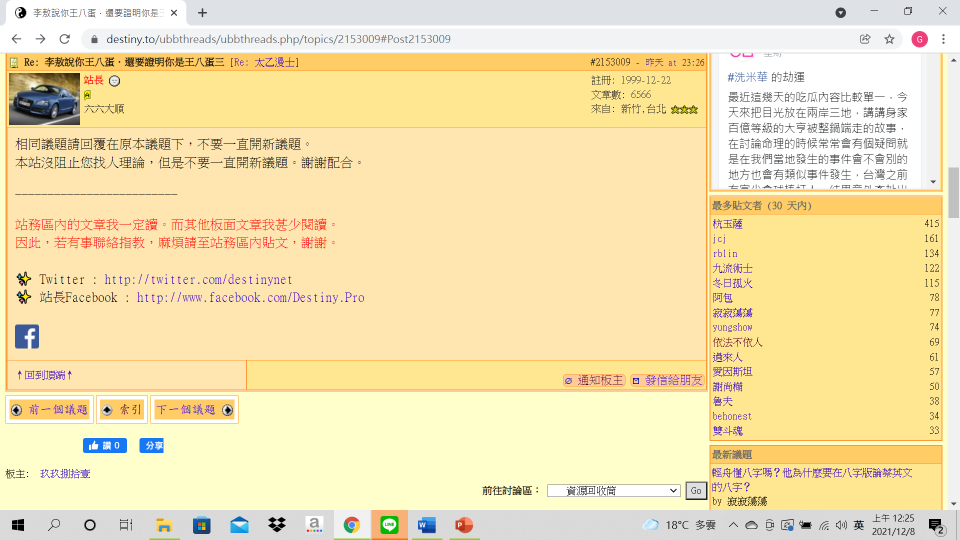Open the Windows Start menu

(18, 525)
